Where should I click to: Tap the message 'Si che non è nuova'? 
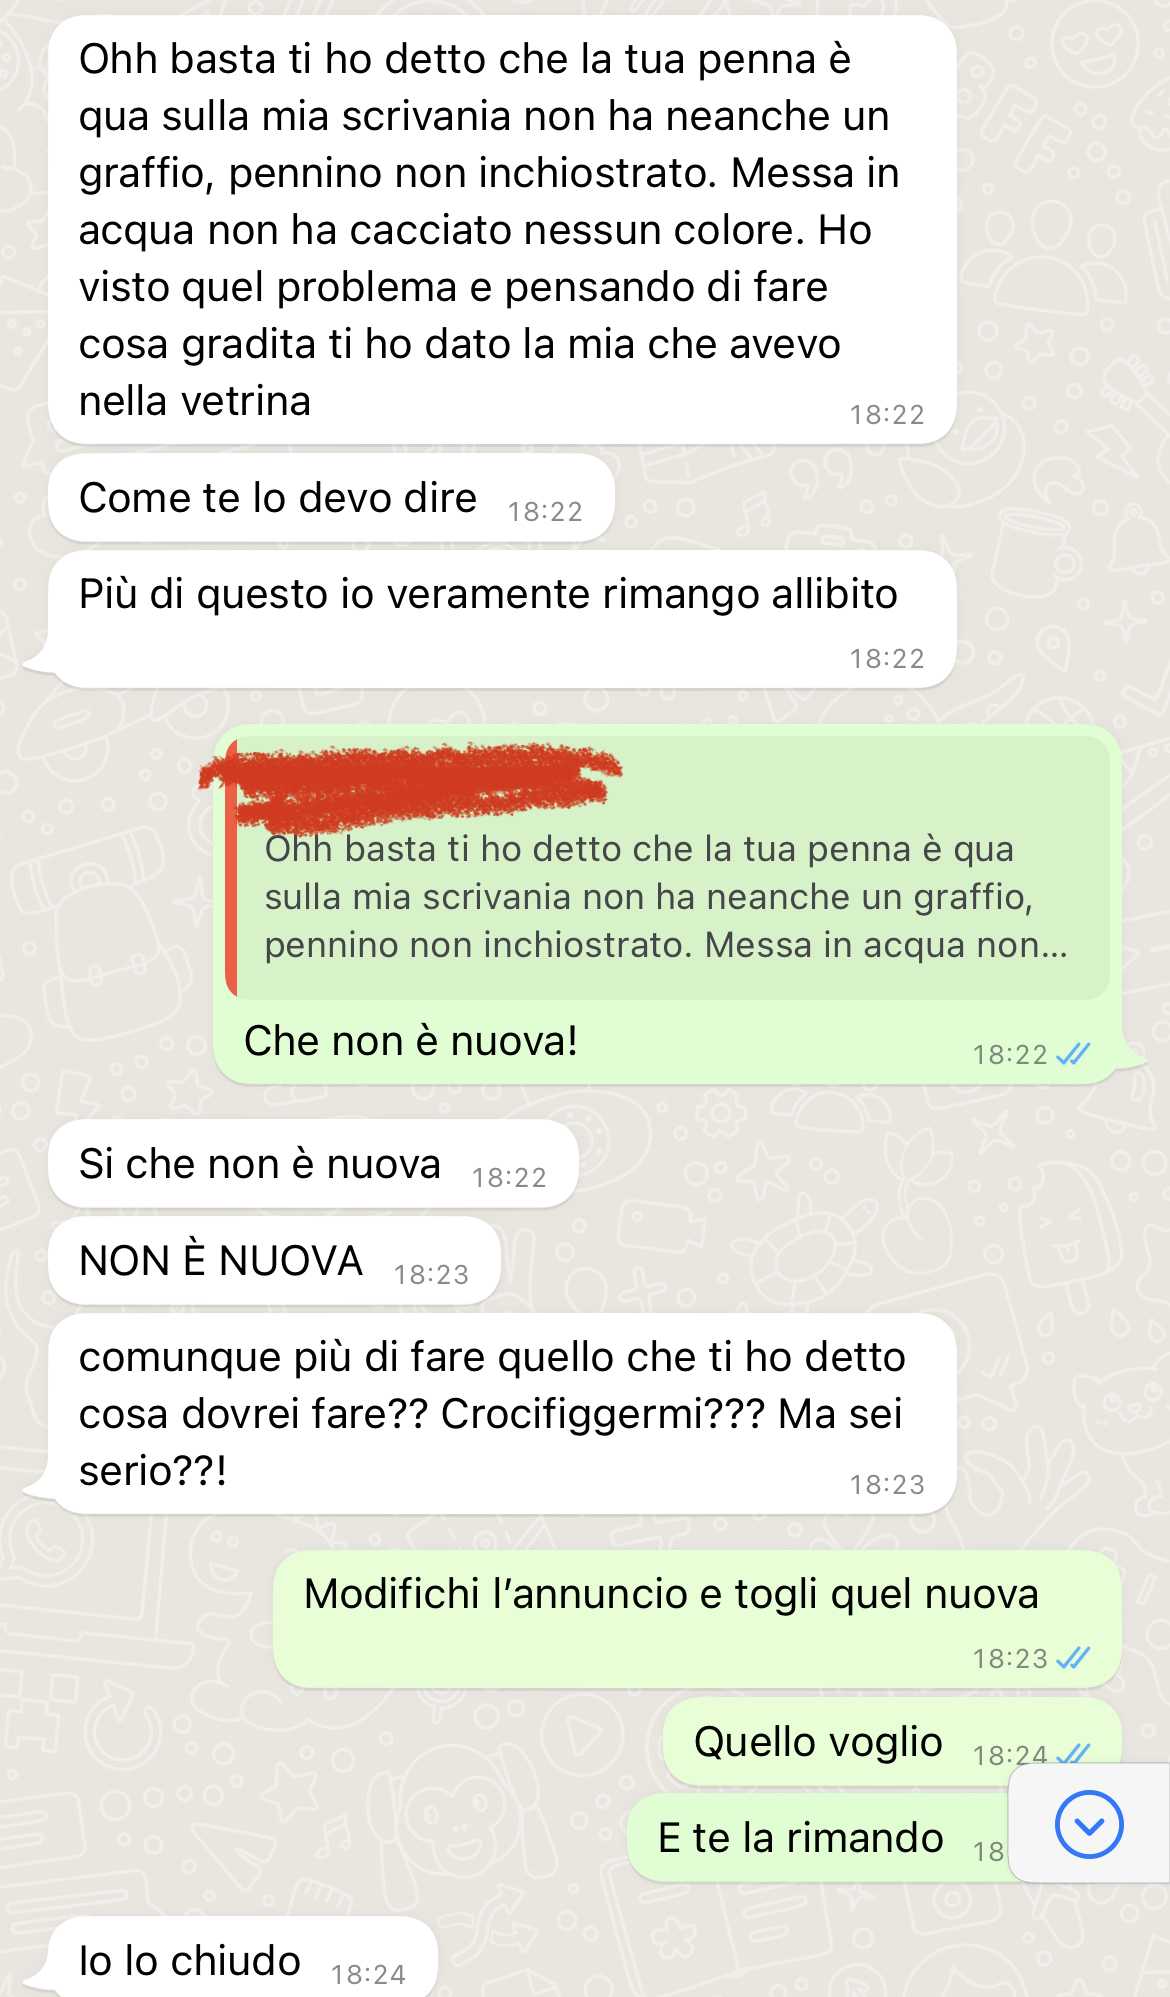click(313, 1164)
